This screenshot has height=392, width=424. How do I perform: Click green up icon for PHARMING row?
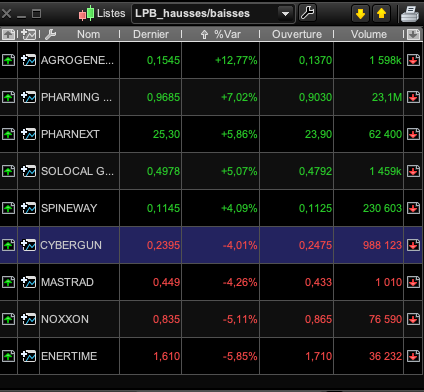click(9, 97)
